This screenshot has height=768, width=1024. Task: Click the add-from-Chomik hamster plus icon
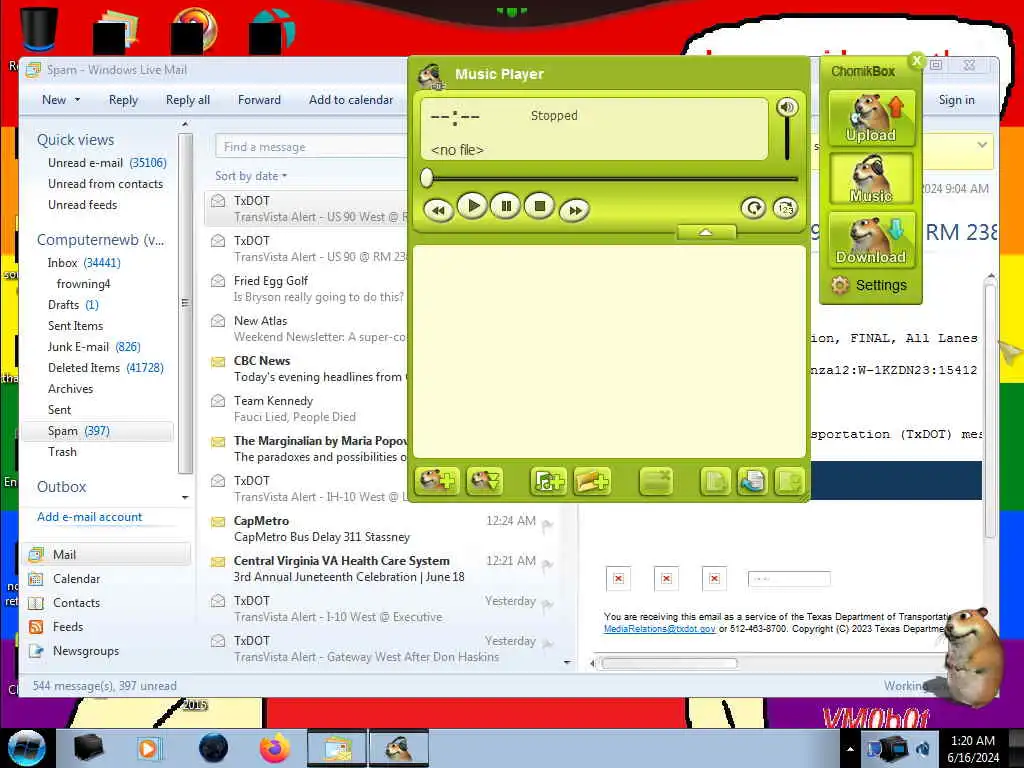coord(437,482)
